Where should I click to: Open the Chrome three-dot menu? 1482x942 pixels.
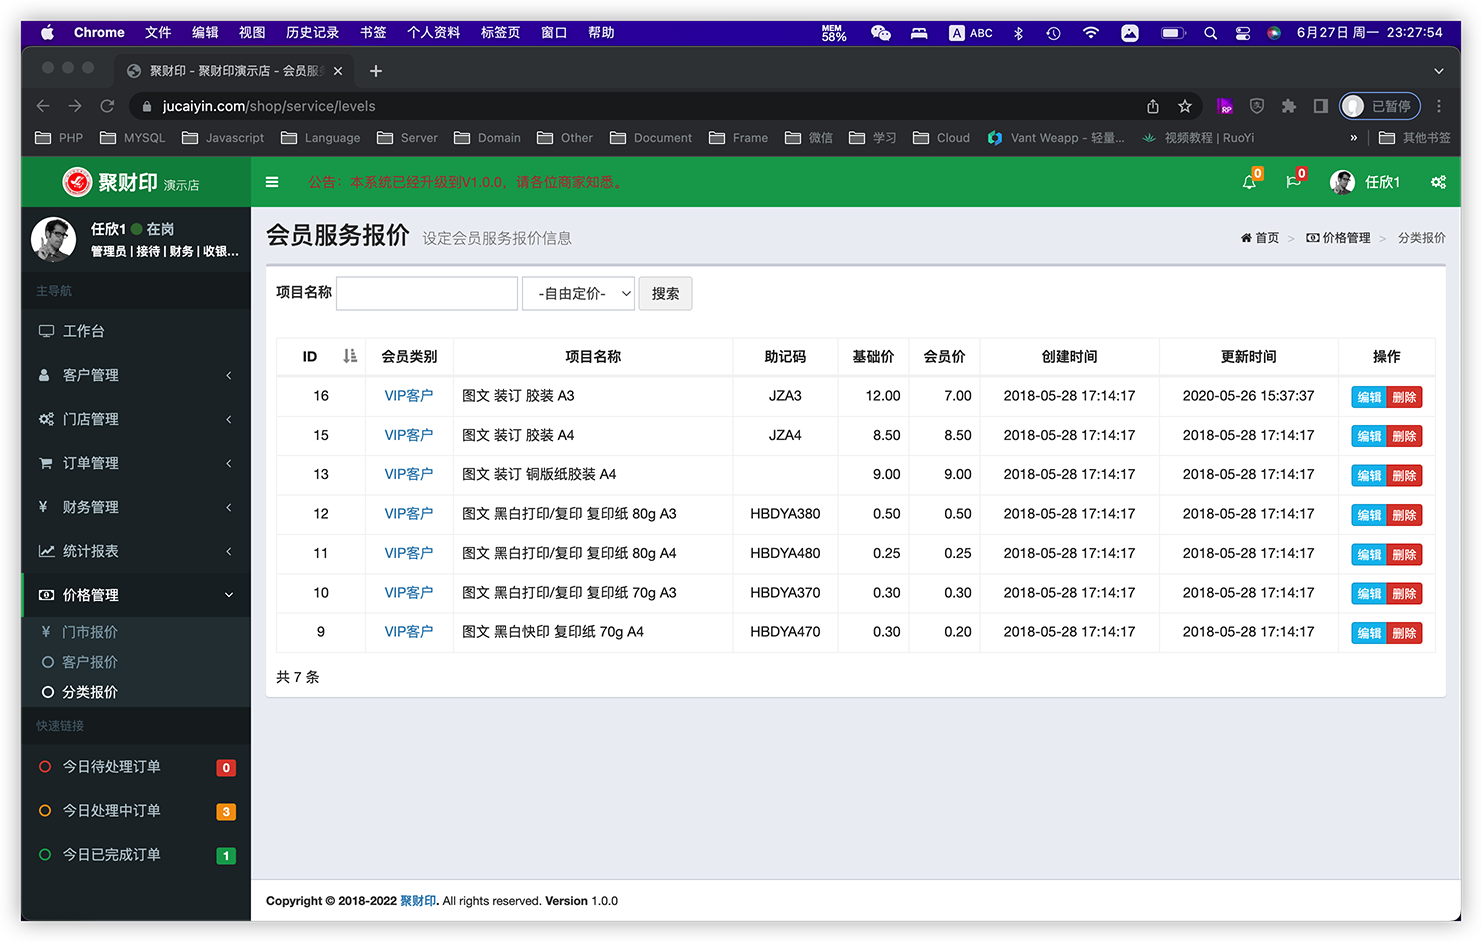click(1439, 106)
